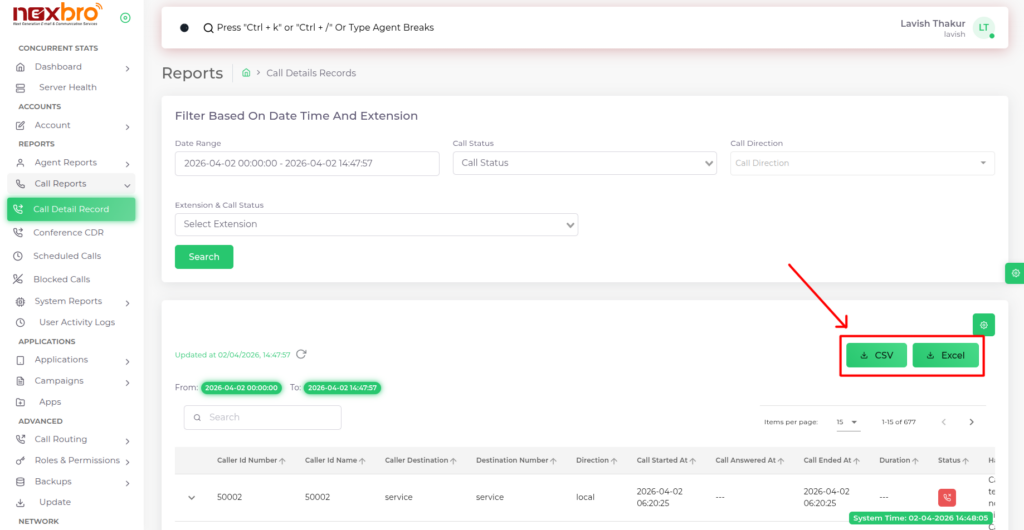Click the refresh icon beside Updated timestamp

tap(301, 354)
